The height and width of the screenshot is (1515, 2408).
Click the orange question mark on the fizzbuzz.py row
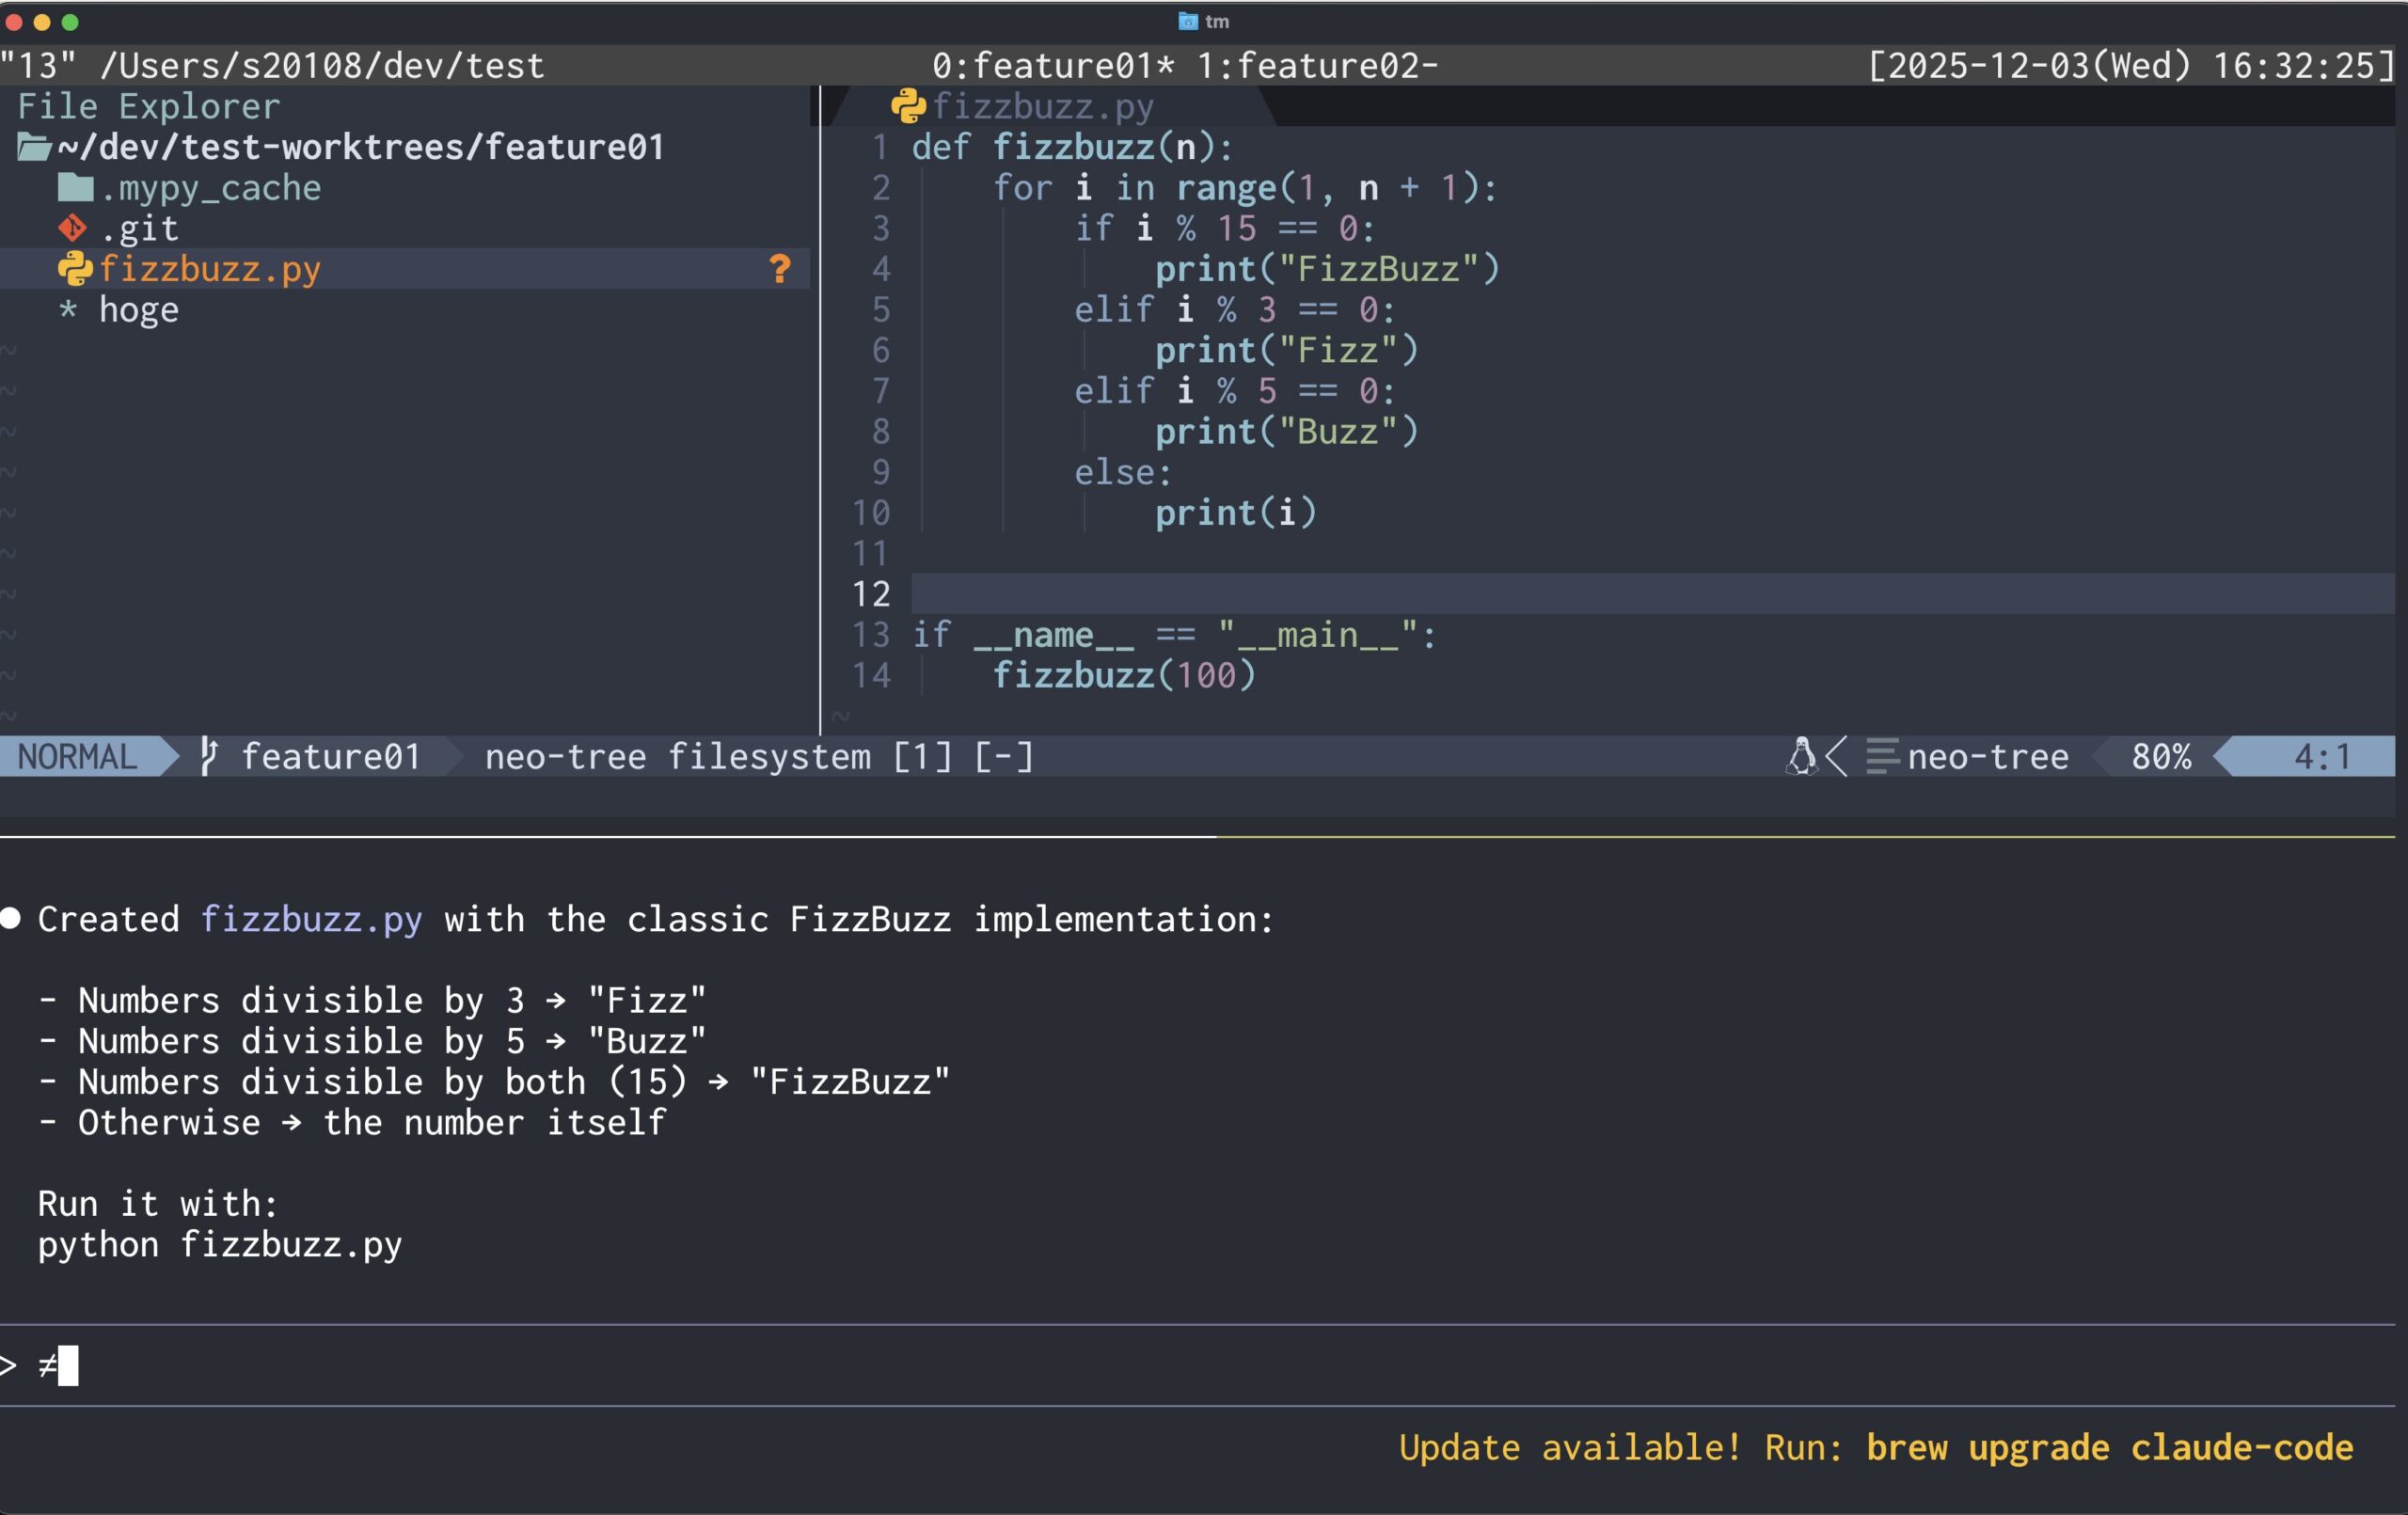[778, 268]
